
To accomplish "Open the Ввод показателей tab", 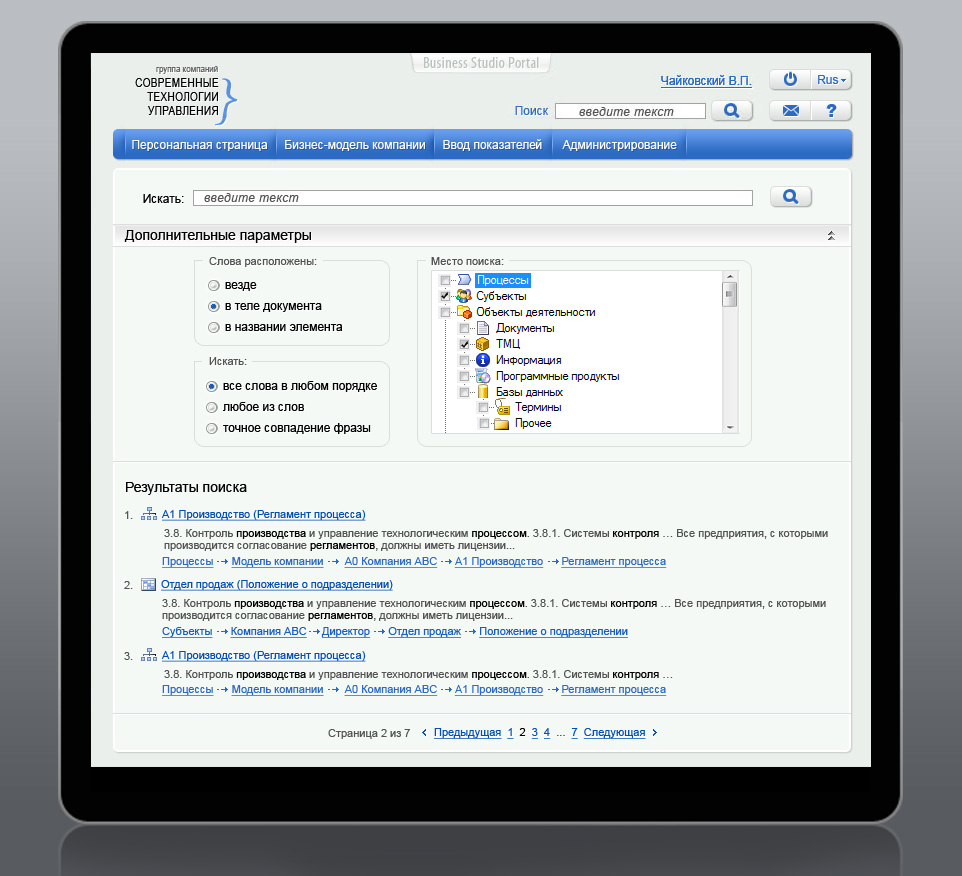I will (x=492, y=145).
